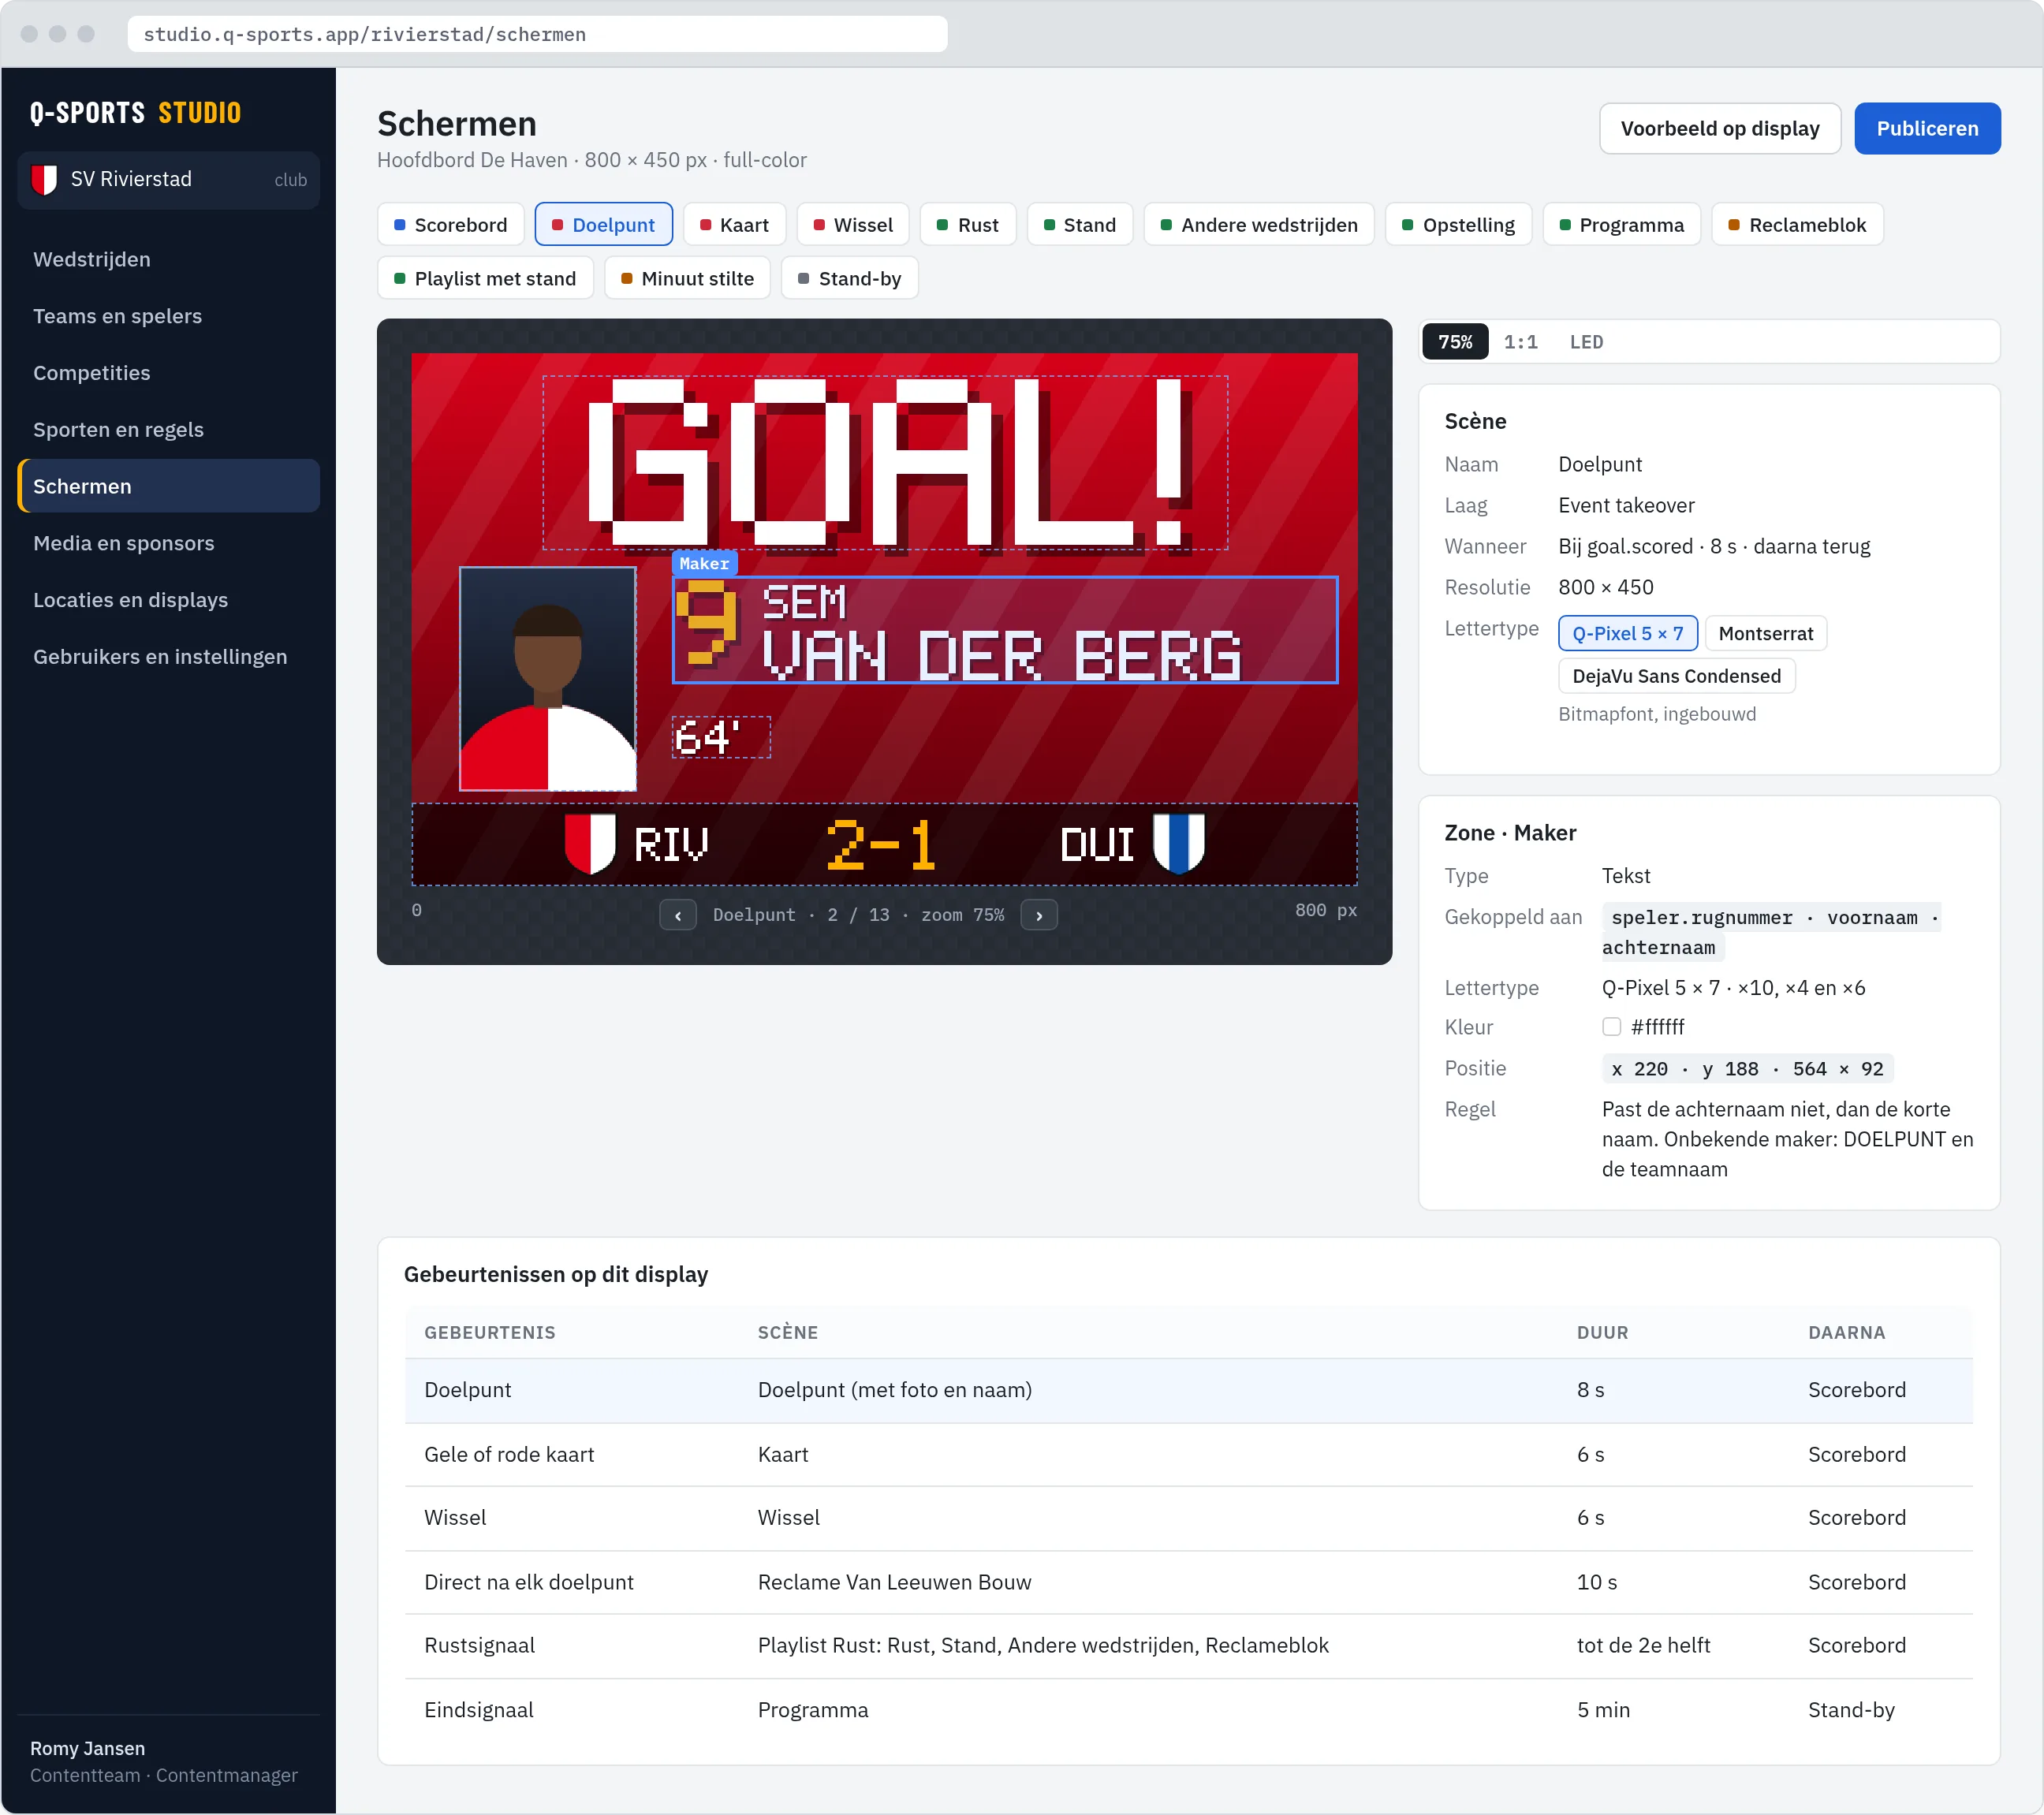Navigate to Wedstrijden in sidebar
Viewport: 2044px width, 1815px height.
pos(168,260)
